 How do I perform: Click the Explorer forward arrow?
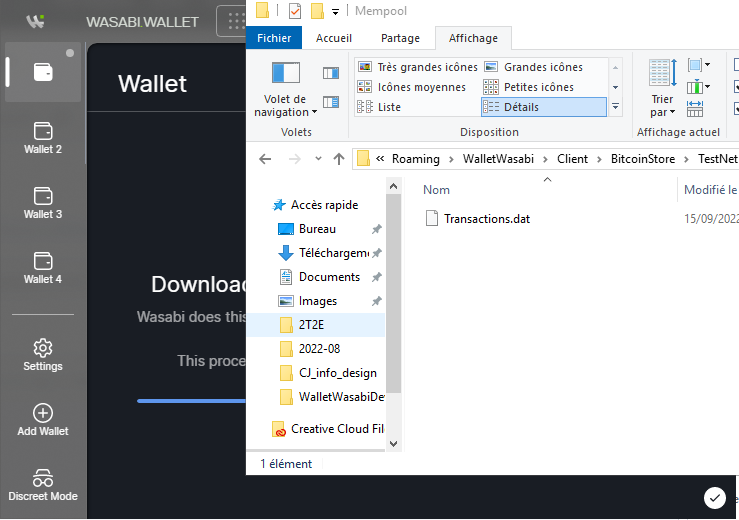coord(295,159)
